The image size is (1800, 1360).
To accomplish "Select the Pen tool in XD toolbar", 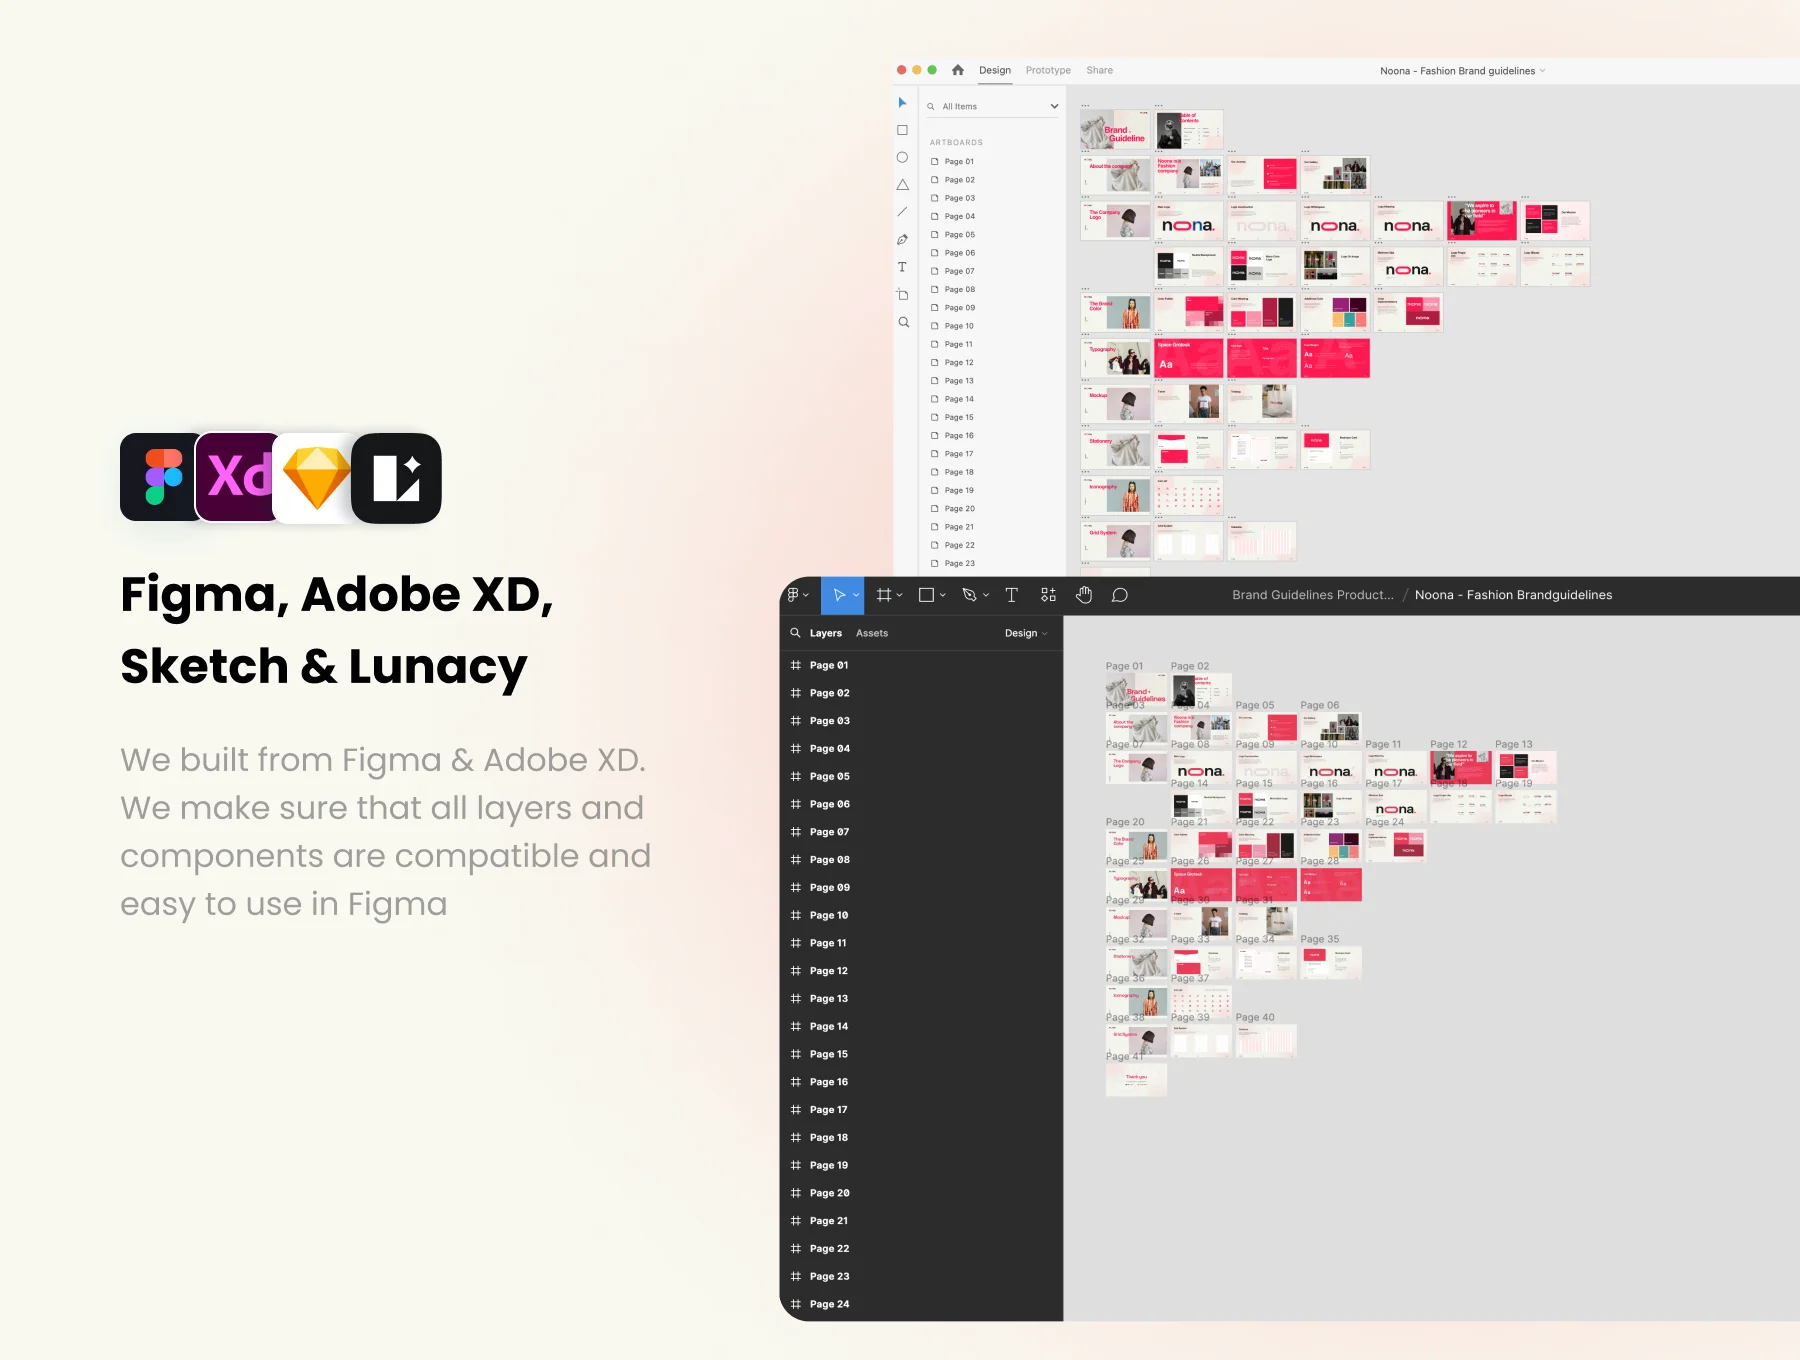I will click(902, 240).
